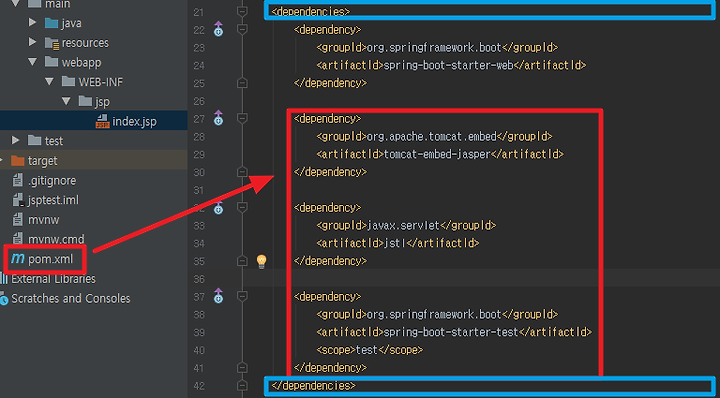720x398 pixels.
Task: Select the jsp folder
Action: click(102, 102)
